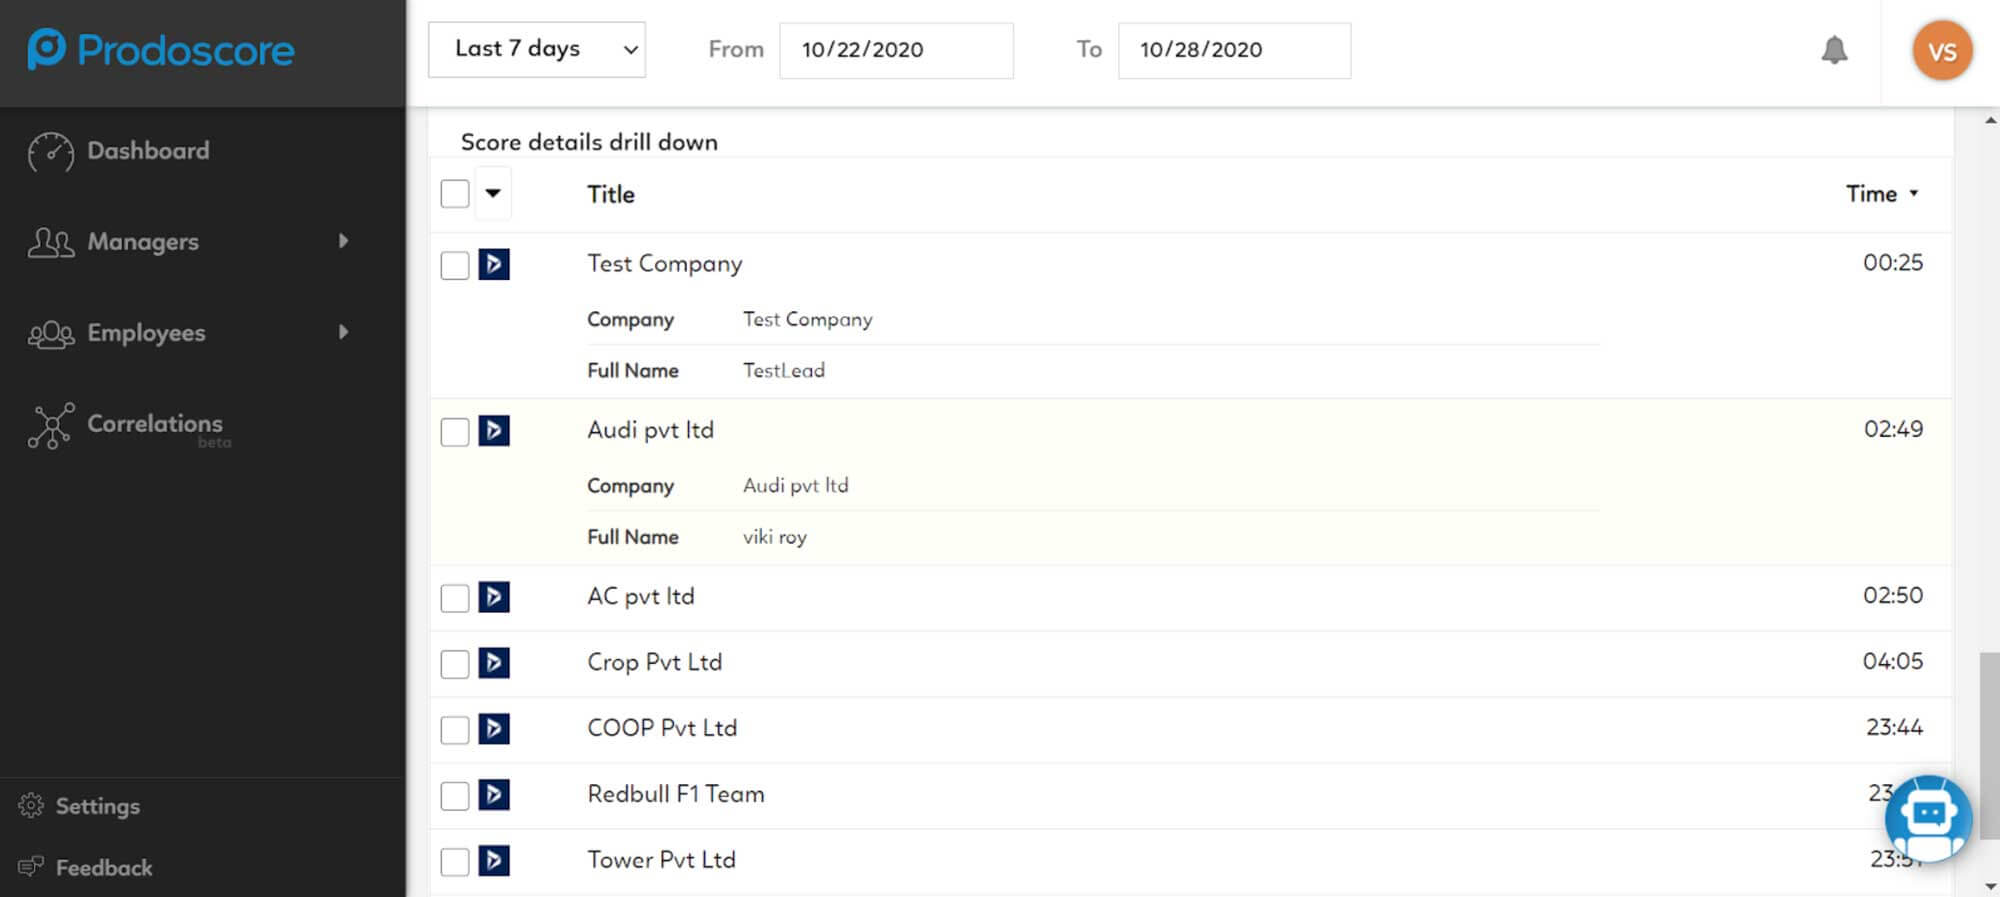Image resolution: width=2000 pixels, height=897 pixels.
Task: Click the 02:49 time value
Action: tap(1893, 429)
